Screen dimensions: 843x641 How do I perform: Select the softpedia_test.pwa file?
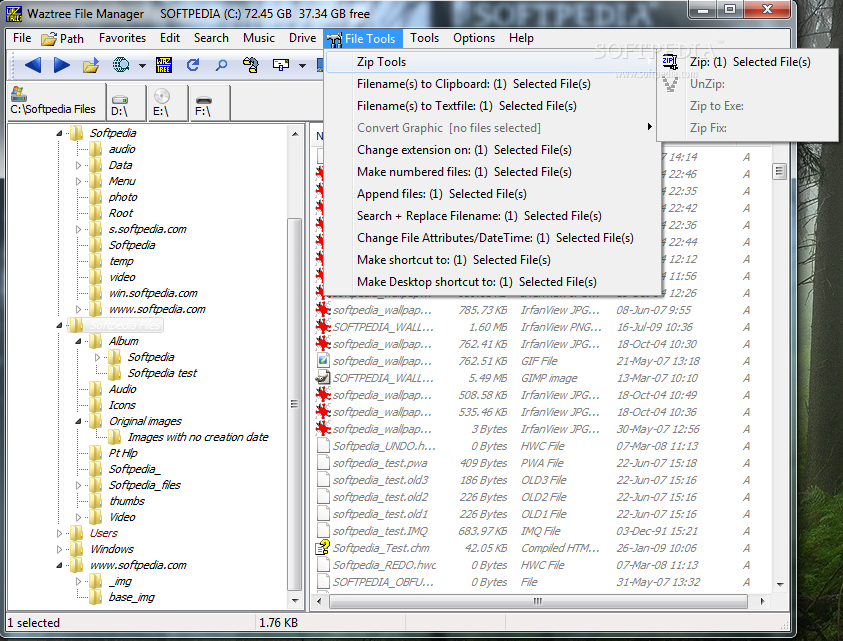(381, 463)
